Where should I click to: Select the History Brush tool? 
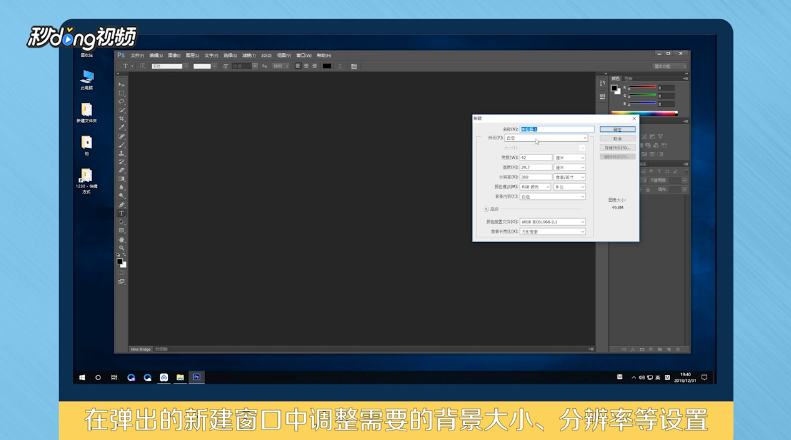(x=122, y=162)
